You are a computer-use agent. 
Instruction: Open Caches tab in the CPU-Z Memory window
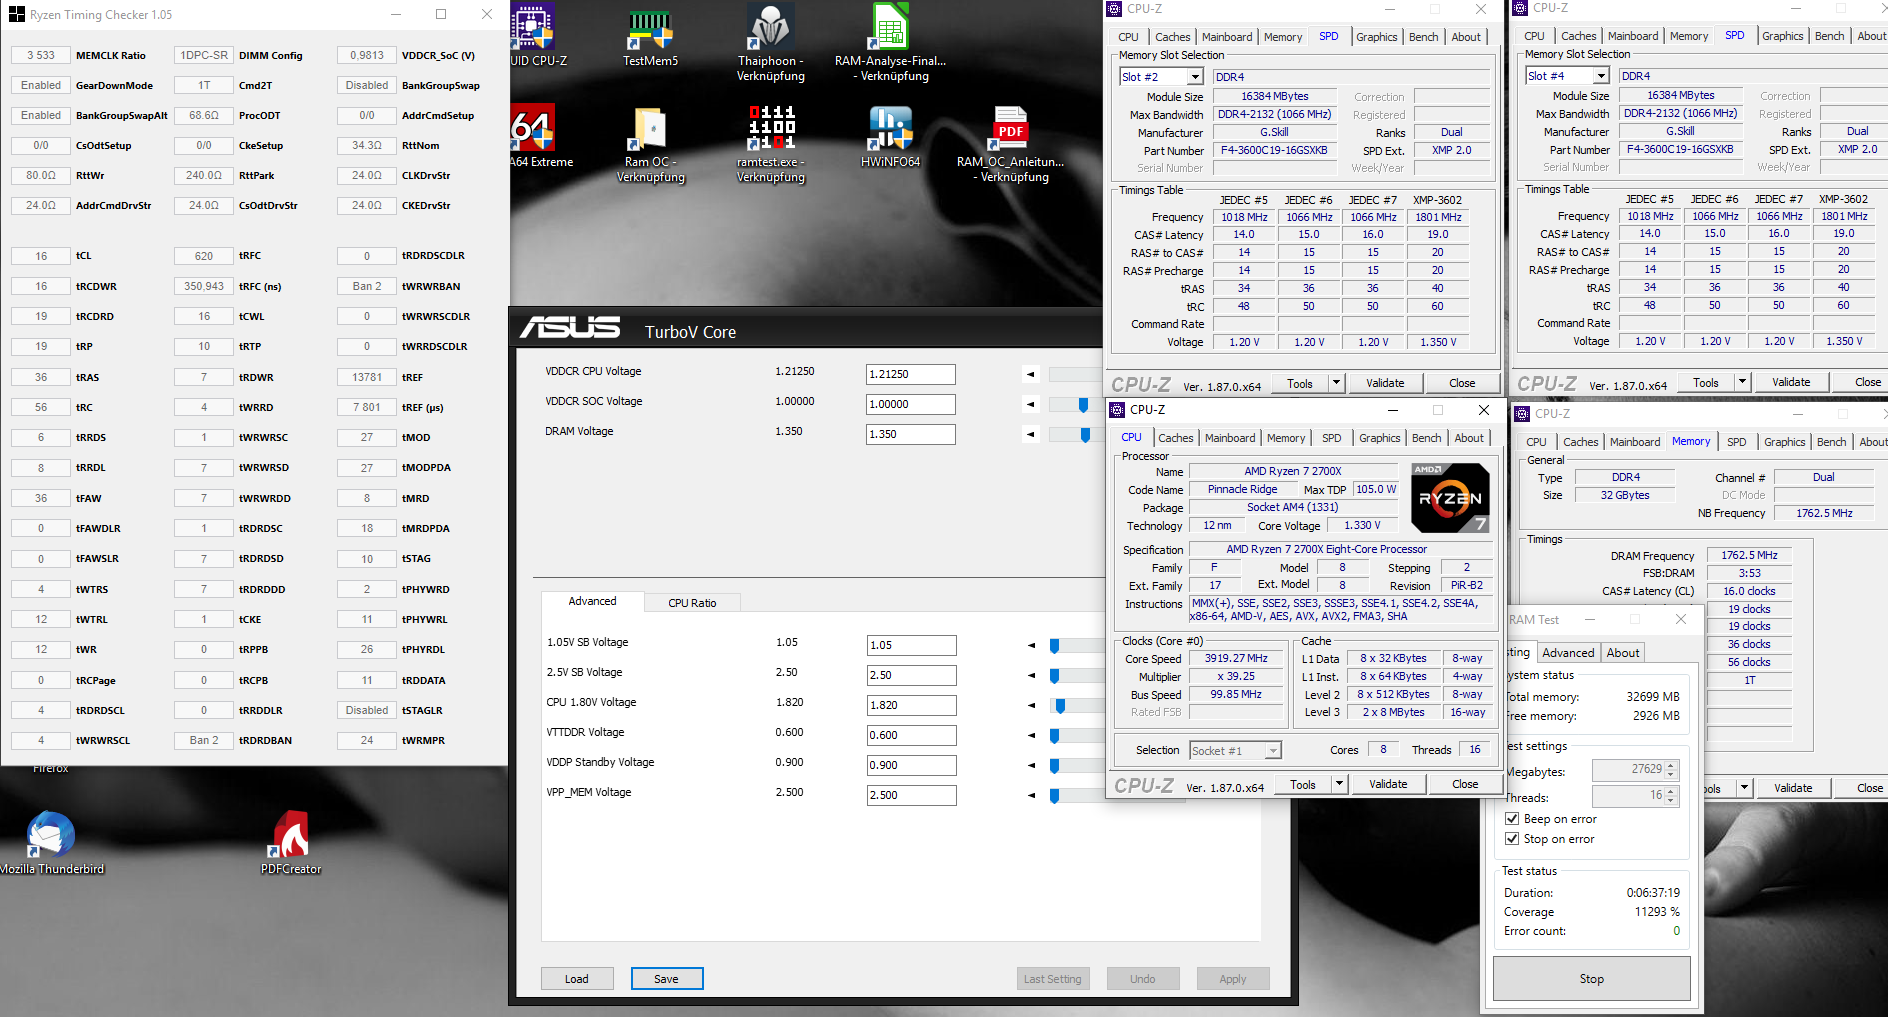pos(1581,442)
